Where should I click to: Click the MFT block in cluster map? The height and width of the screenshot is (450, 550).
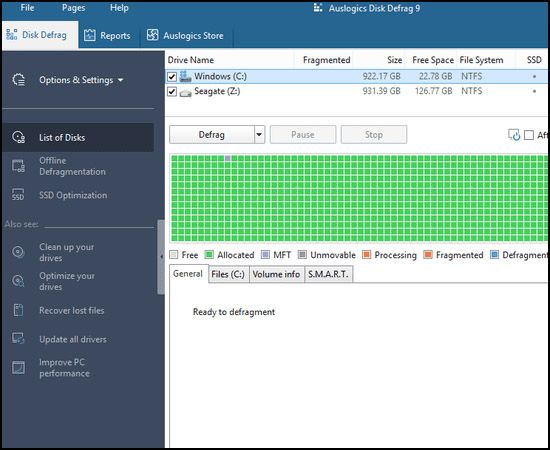click(x=228, y=159)
